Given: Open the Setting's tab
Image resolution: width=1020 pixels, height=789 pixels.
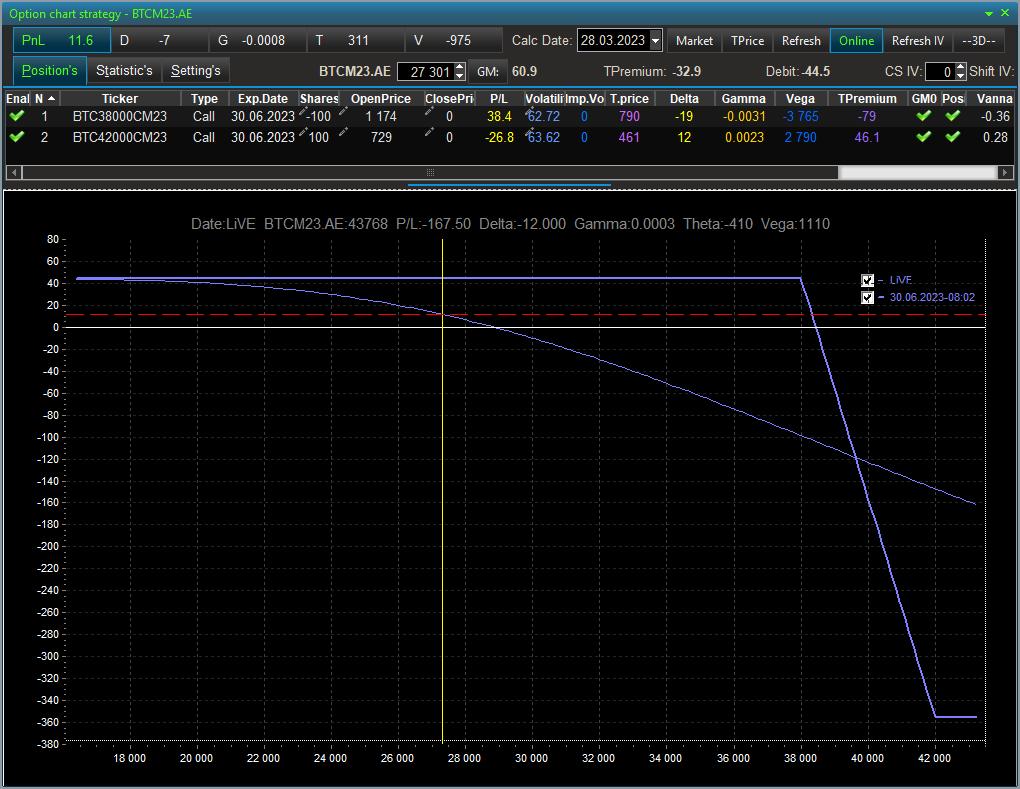Looking at the screenshot, I should [195, 70].
